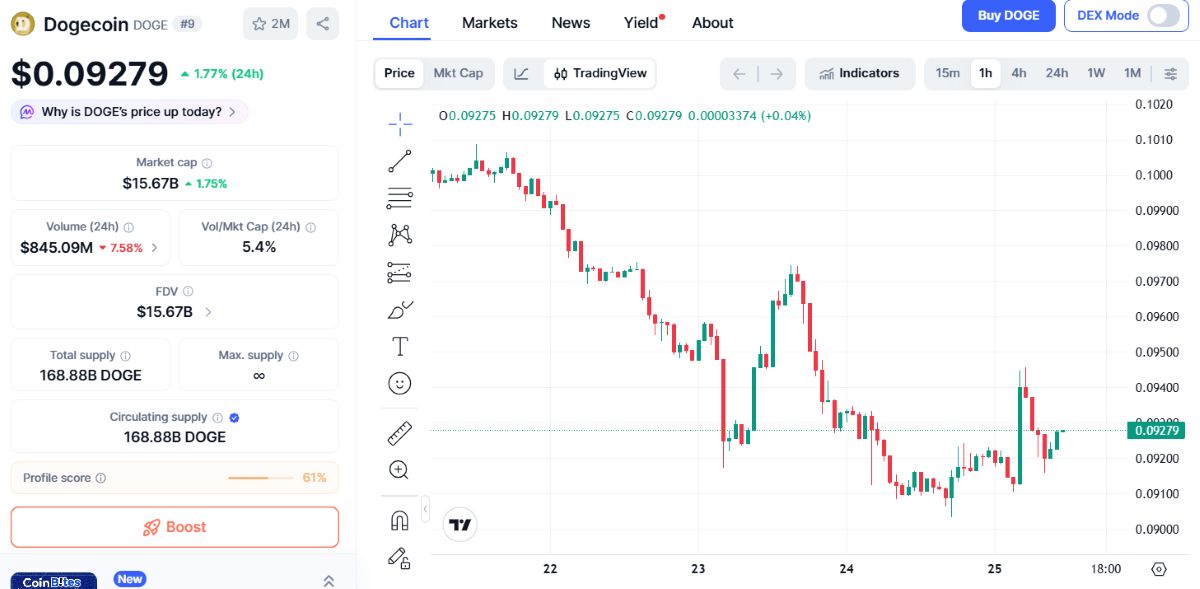Show Market cap info tooltip

[x=207, y=162]
